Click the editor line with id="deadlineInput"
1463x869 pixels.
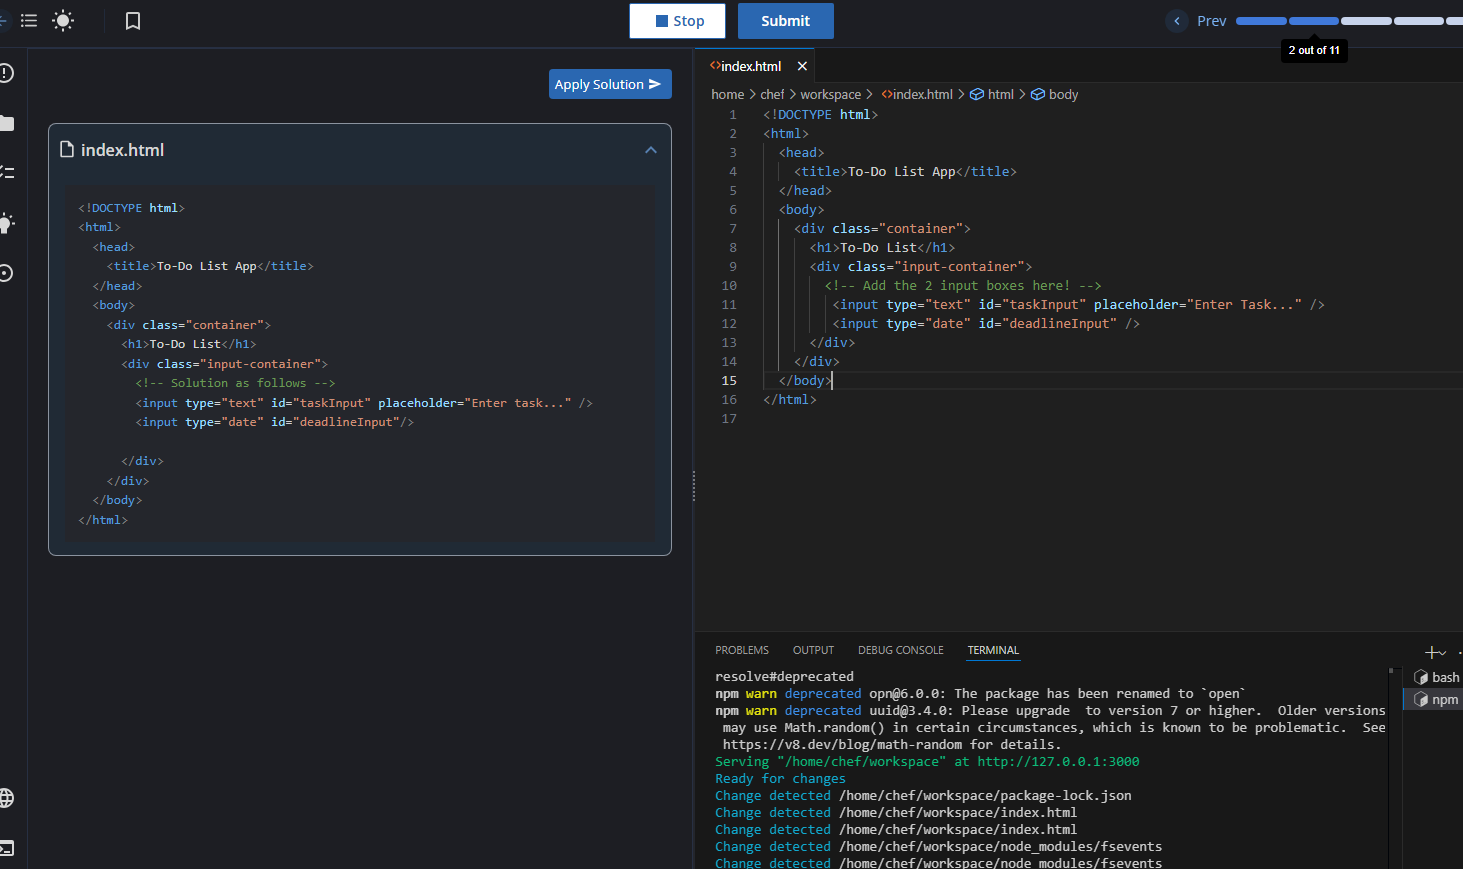click(x=986, y=323)
